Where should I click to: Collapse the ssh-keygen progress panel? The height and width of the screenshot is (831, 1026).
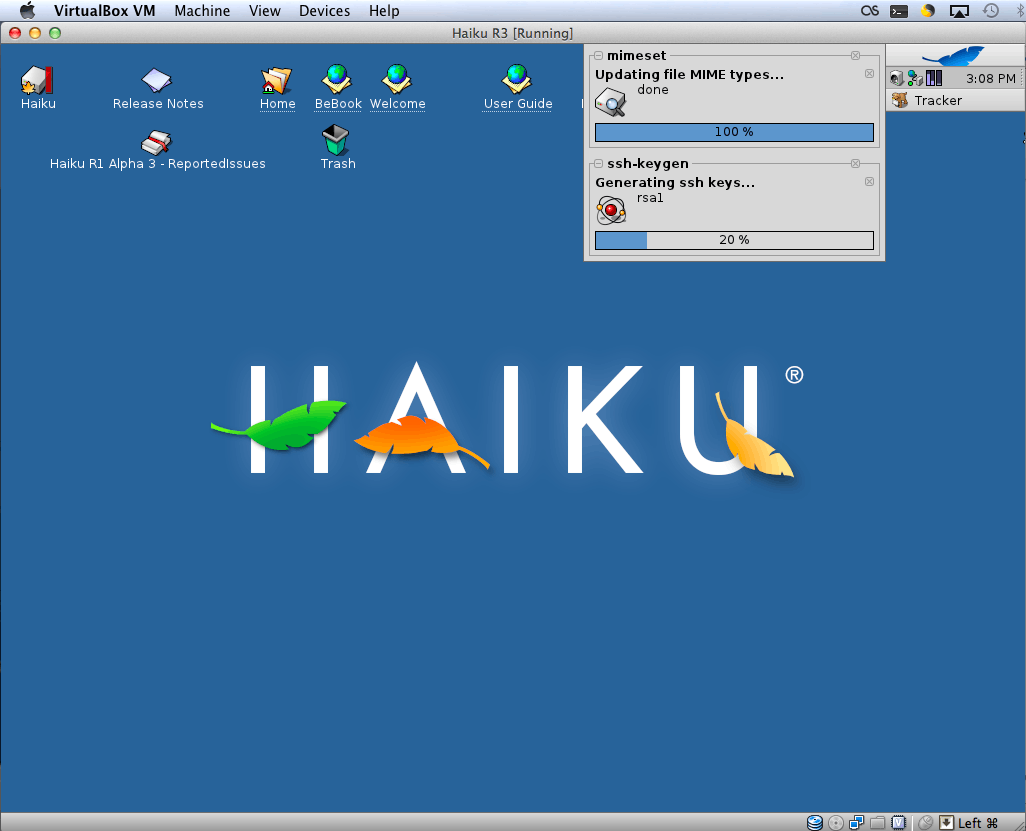[x=597, y=163]
